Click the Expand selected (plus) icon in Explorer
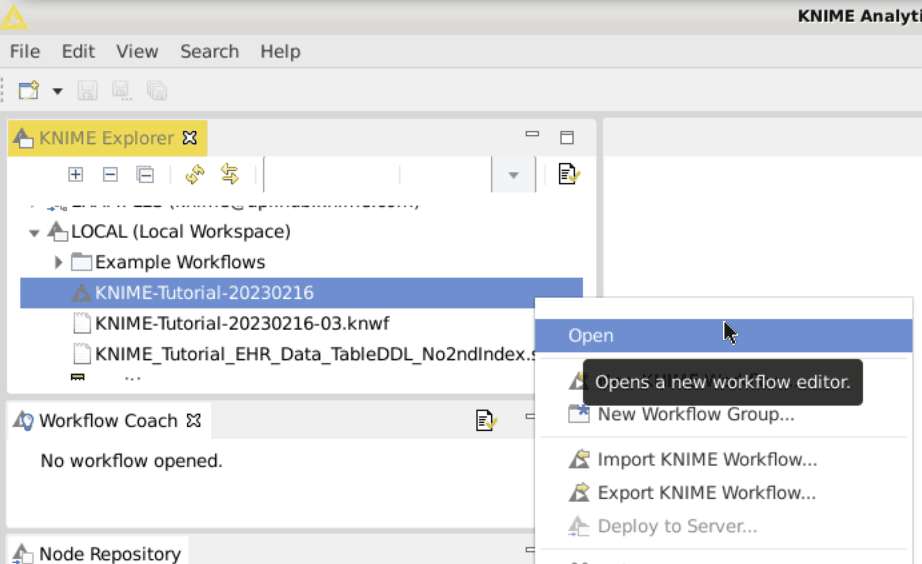 pos(75,174)
